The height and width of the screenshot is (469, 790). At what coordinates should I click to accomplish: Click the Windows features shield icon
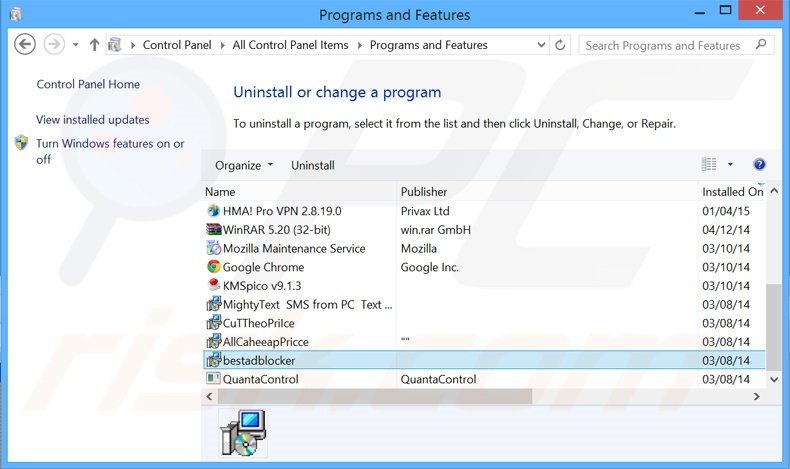coord(21,143)
